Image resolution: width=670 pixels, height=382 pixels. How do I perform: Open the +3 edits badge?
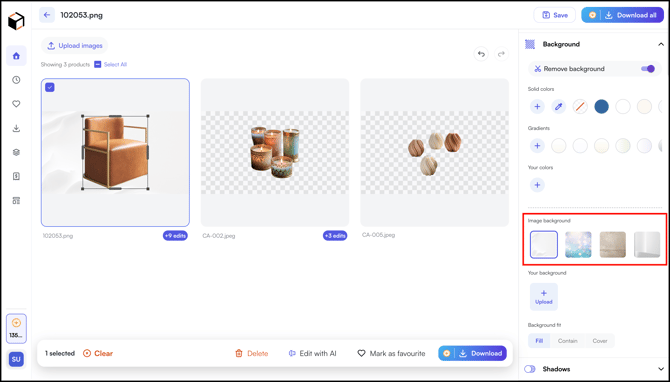pyautogui.click(x=335, y=235)
